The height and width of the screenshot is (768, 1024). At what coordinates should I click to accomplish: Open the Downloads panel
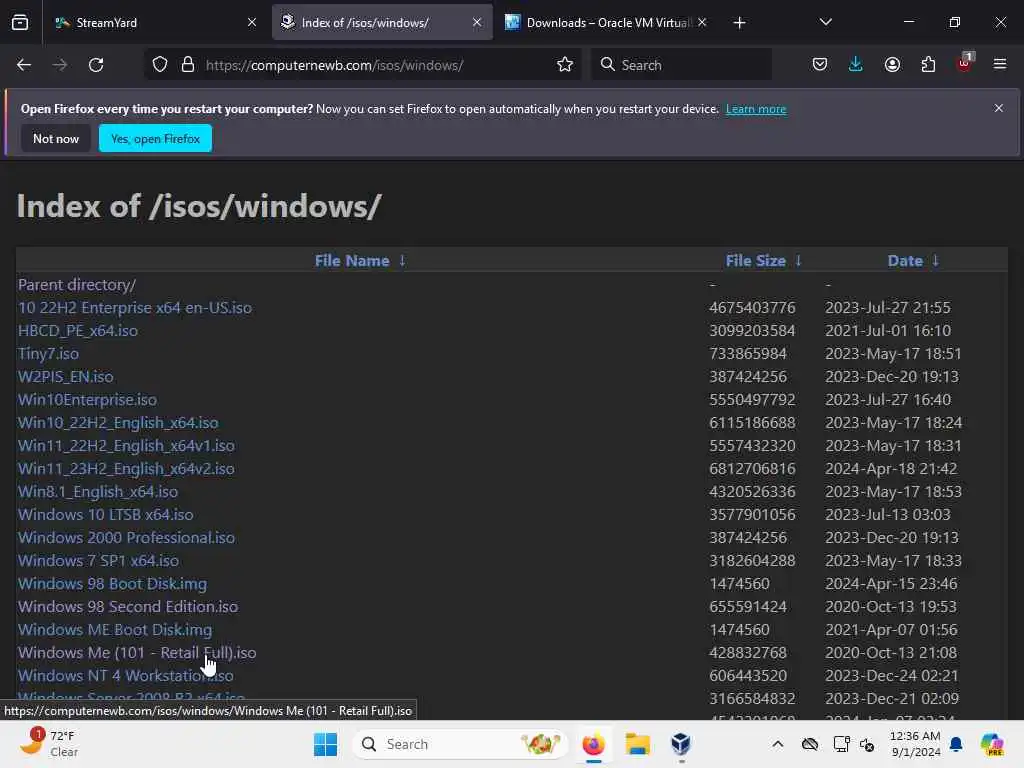click(x=856, y=65)
